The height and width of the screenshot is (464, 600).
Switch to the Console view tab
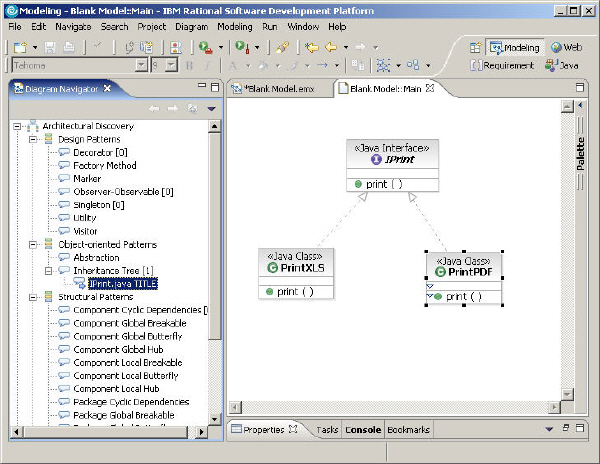(363, 430)
